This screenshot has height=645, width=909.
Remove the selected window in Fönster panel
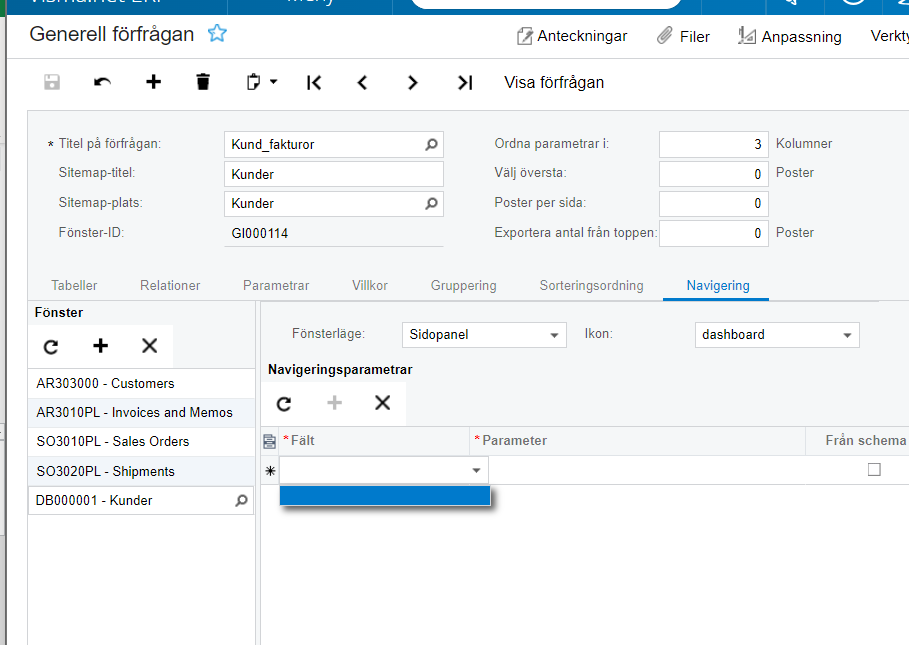[x=150, y=346]
